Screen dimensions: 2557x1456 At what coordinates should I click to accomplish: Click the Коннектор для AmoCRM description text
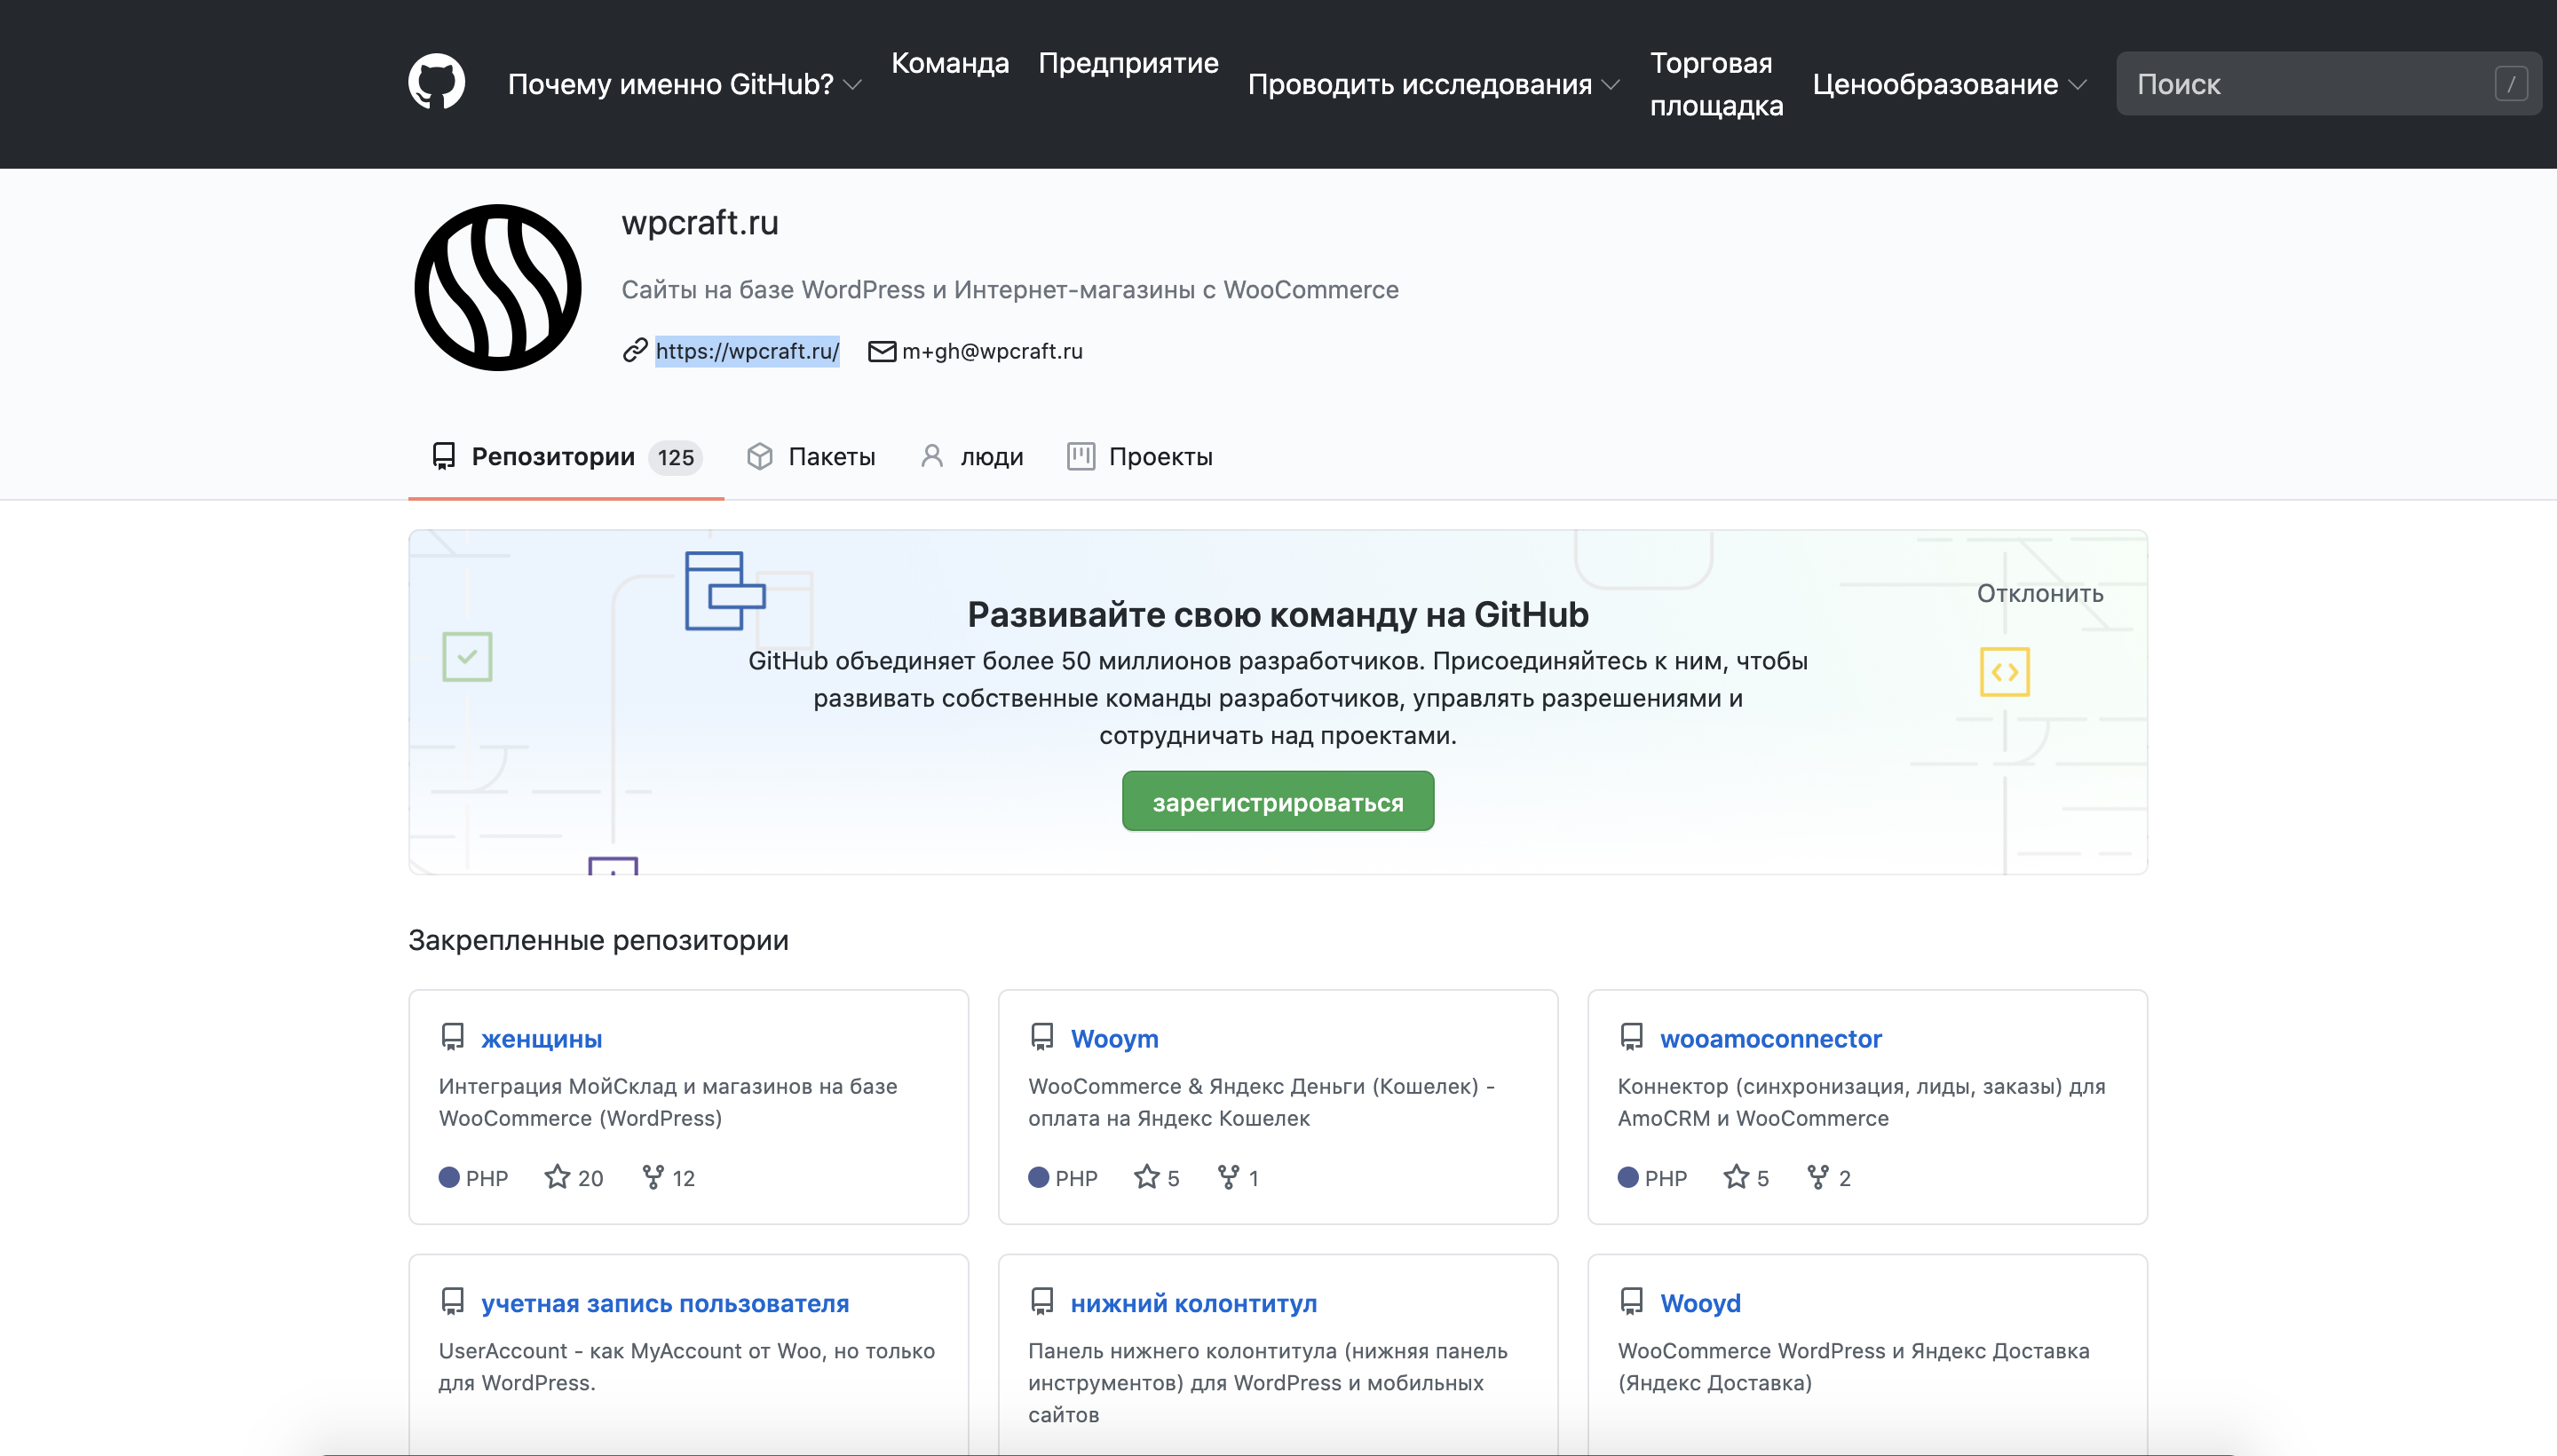click(1861, 1102)
